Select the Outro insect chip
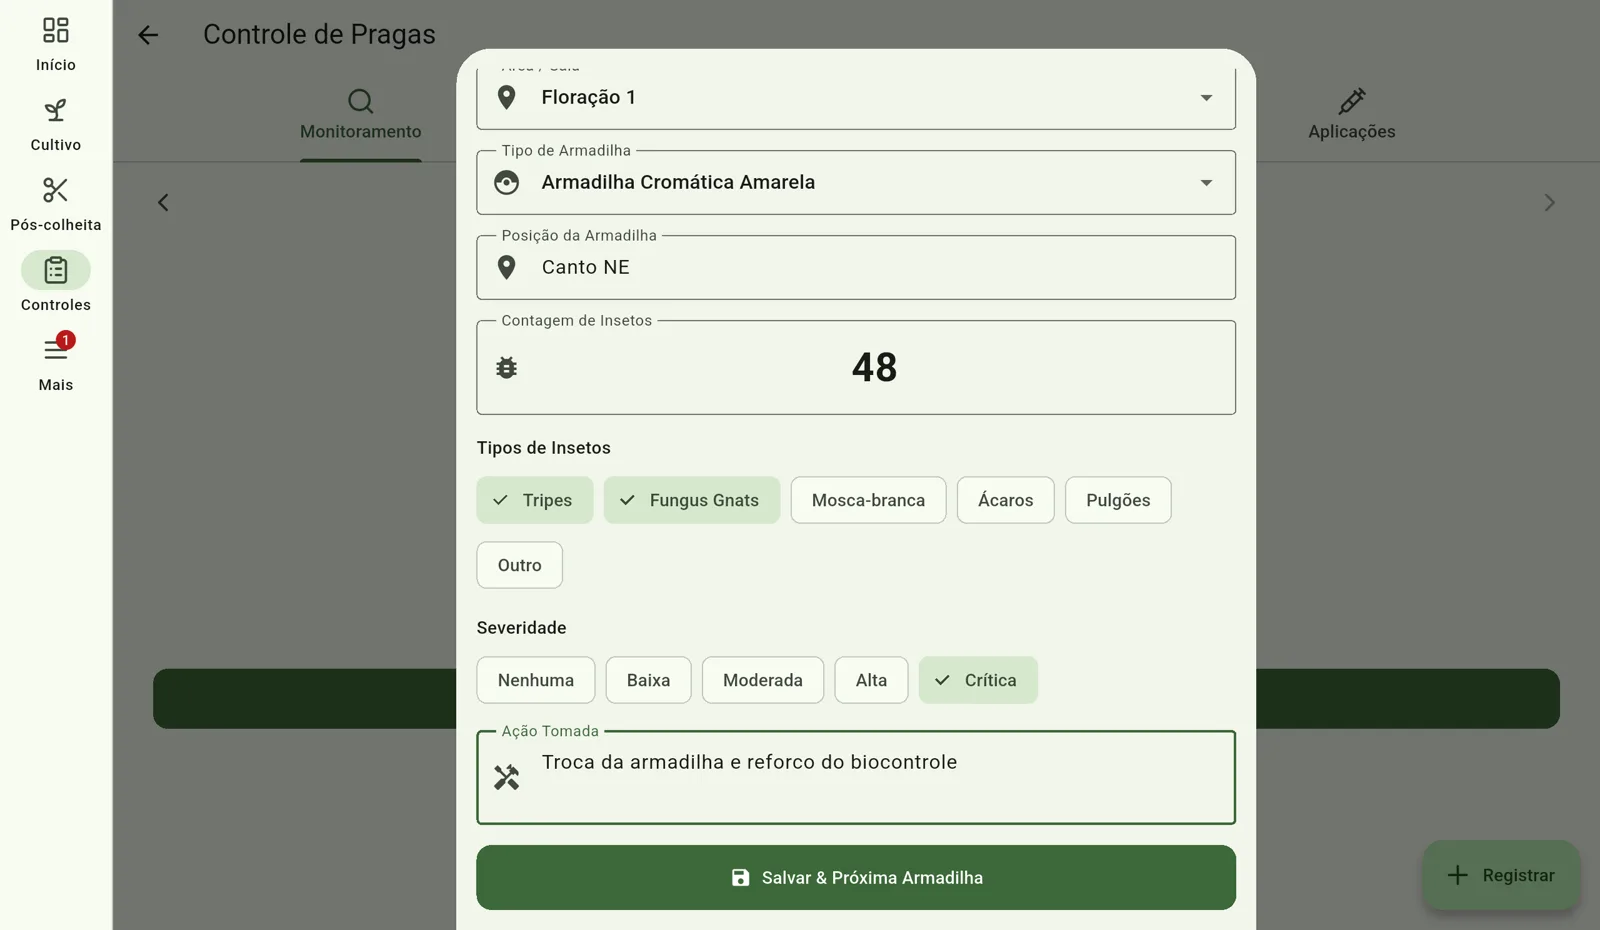The height and width of the screenshot is (930, 1600). coord(520,565)
